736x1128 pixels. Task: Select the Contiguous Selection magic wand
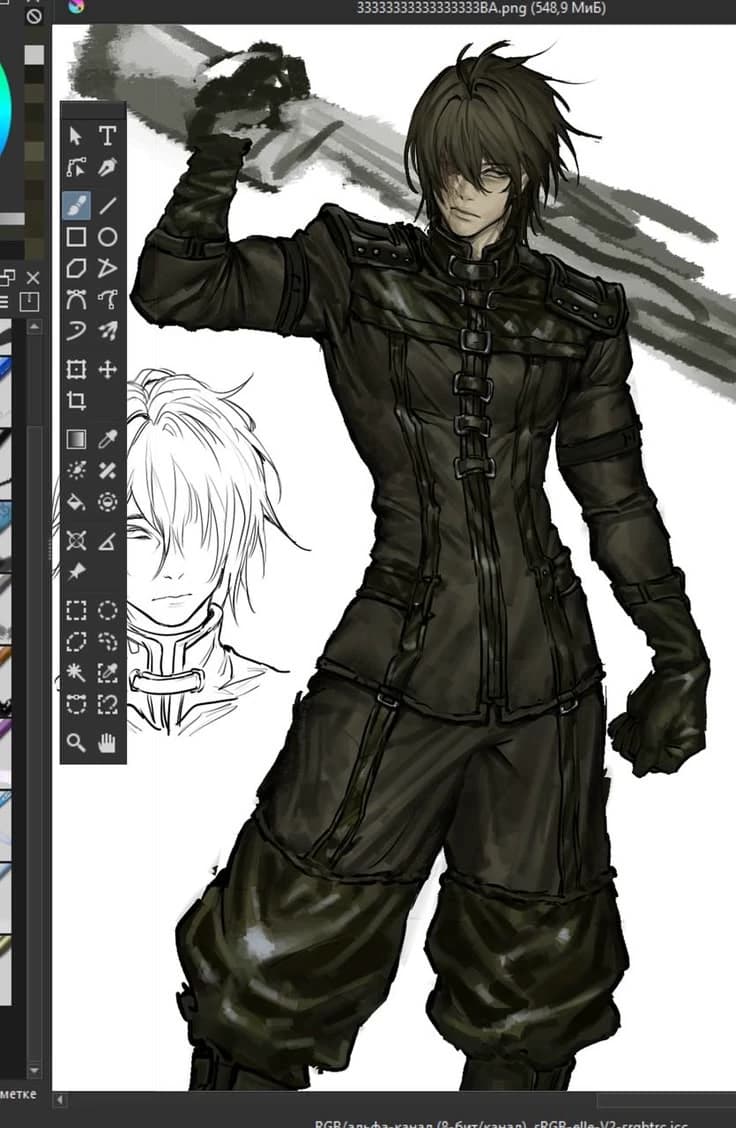pyautogui.click(x=76, y=673)
